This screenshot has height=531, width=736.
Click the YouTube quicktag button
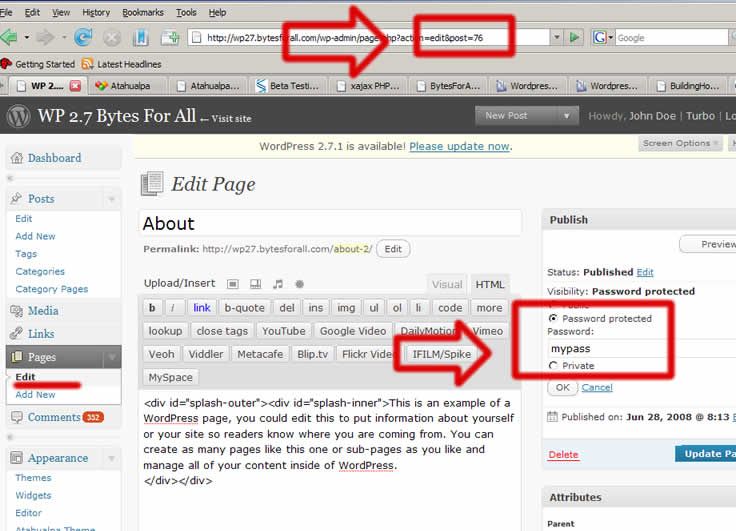pos(284,331)
